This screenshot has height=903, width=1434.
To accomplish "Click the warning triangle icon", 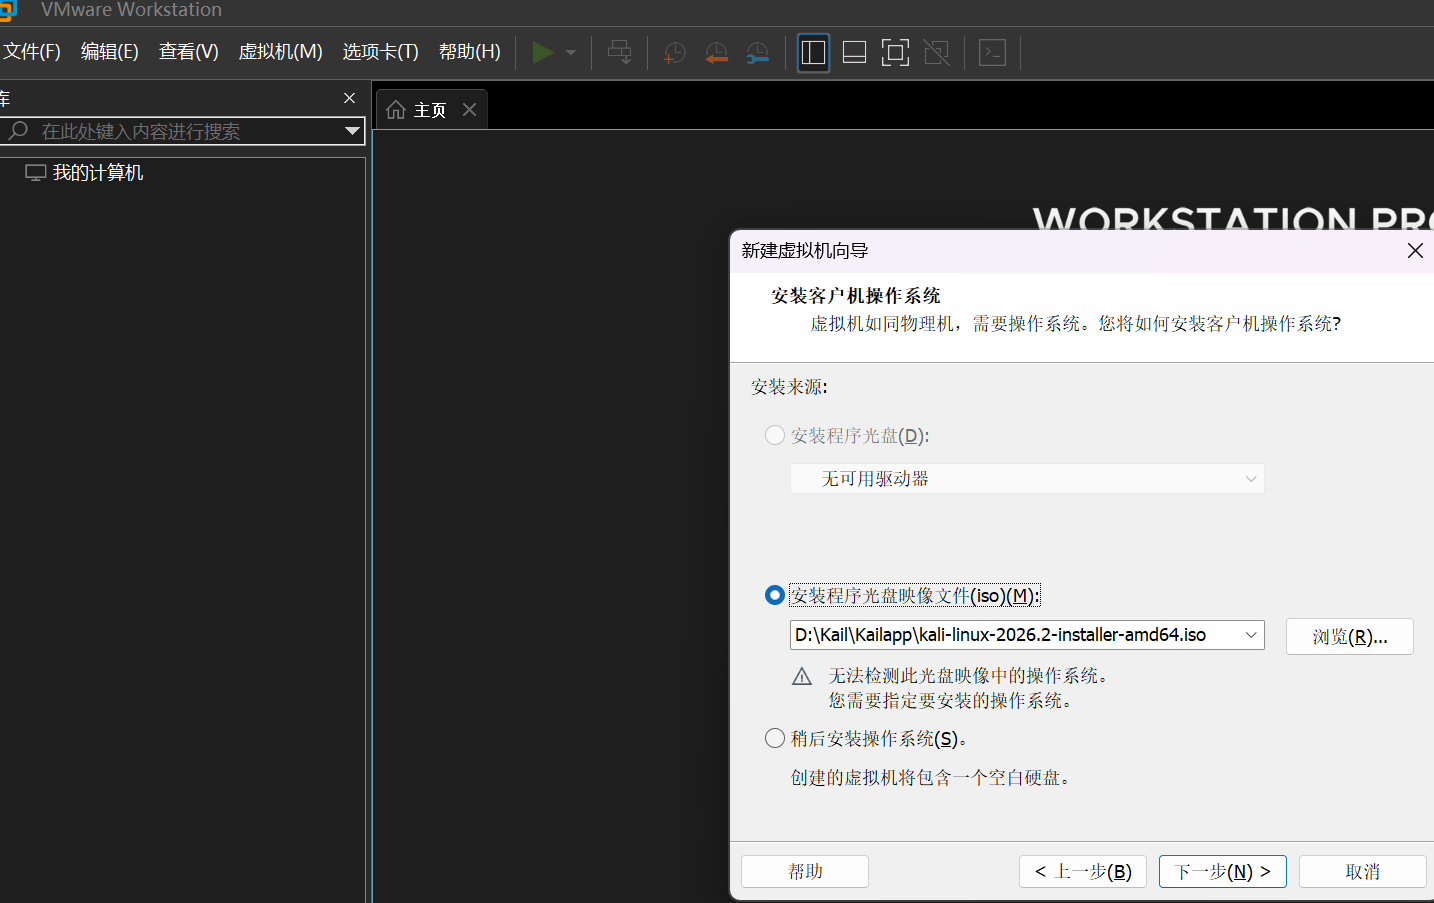I will coord(802,677).
